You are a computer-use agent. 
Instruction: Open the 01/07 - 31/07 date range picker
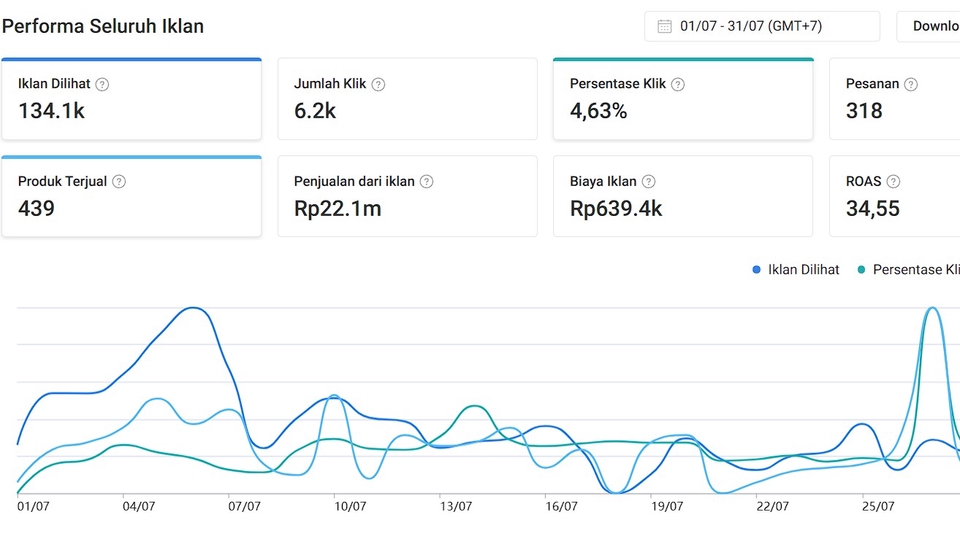(x=762, y=26)
